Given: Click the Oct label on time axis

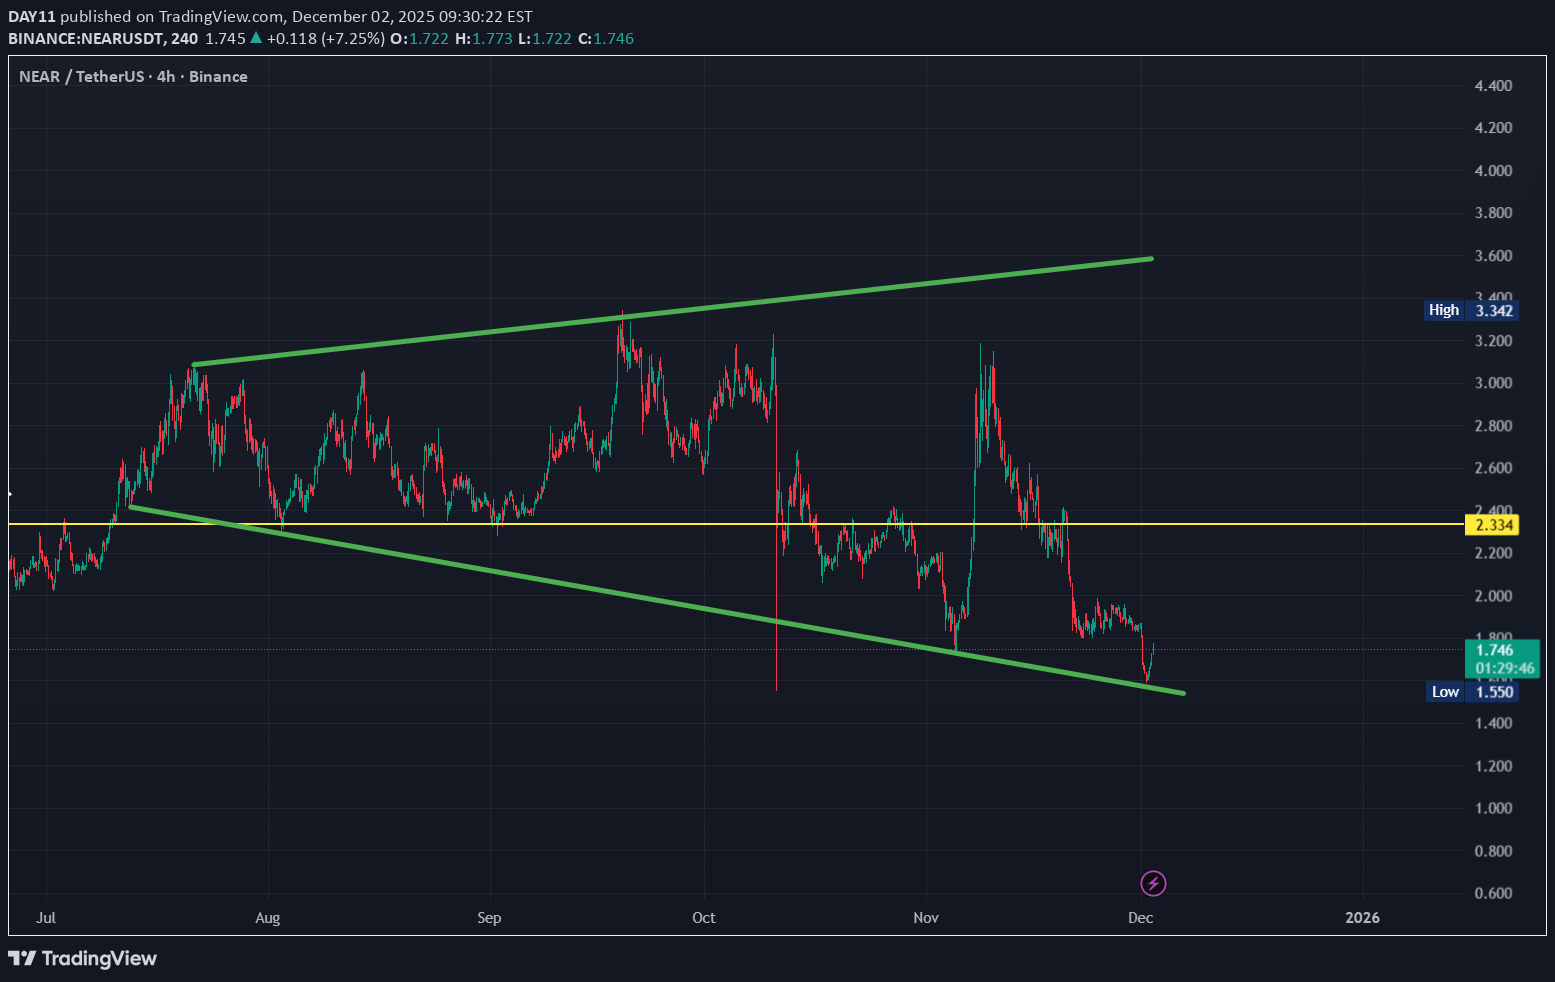Looking at the screenshot, I should (704, 918).
